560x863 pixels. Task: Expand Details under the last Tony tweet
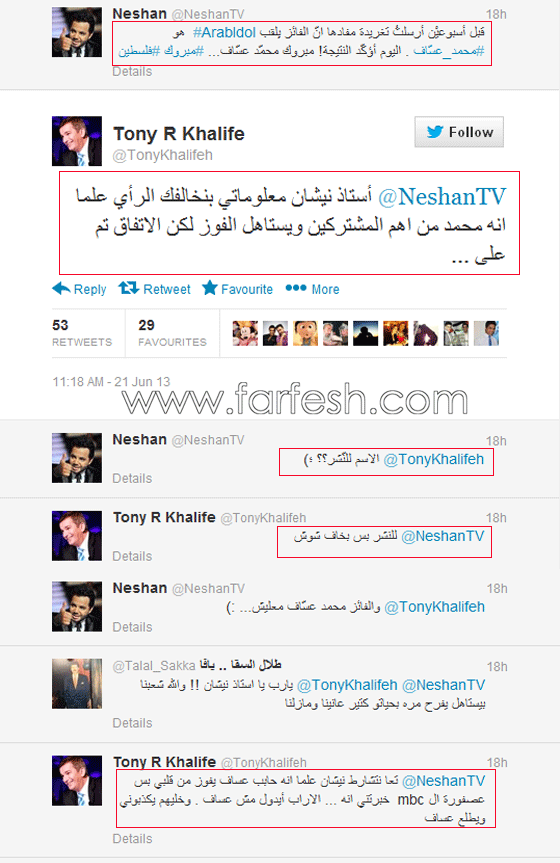[132, 838]
